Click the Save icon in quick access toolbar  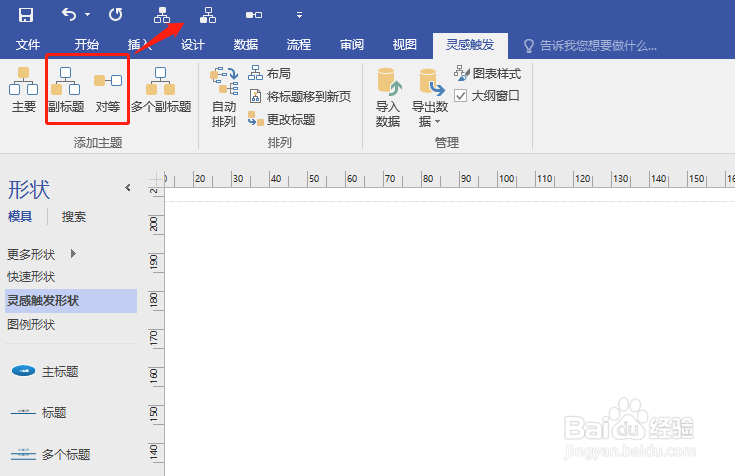(26, 15)
